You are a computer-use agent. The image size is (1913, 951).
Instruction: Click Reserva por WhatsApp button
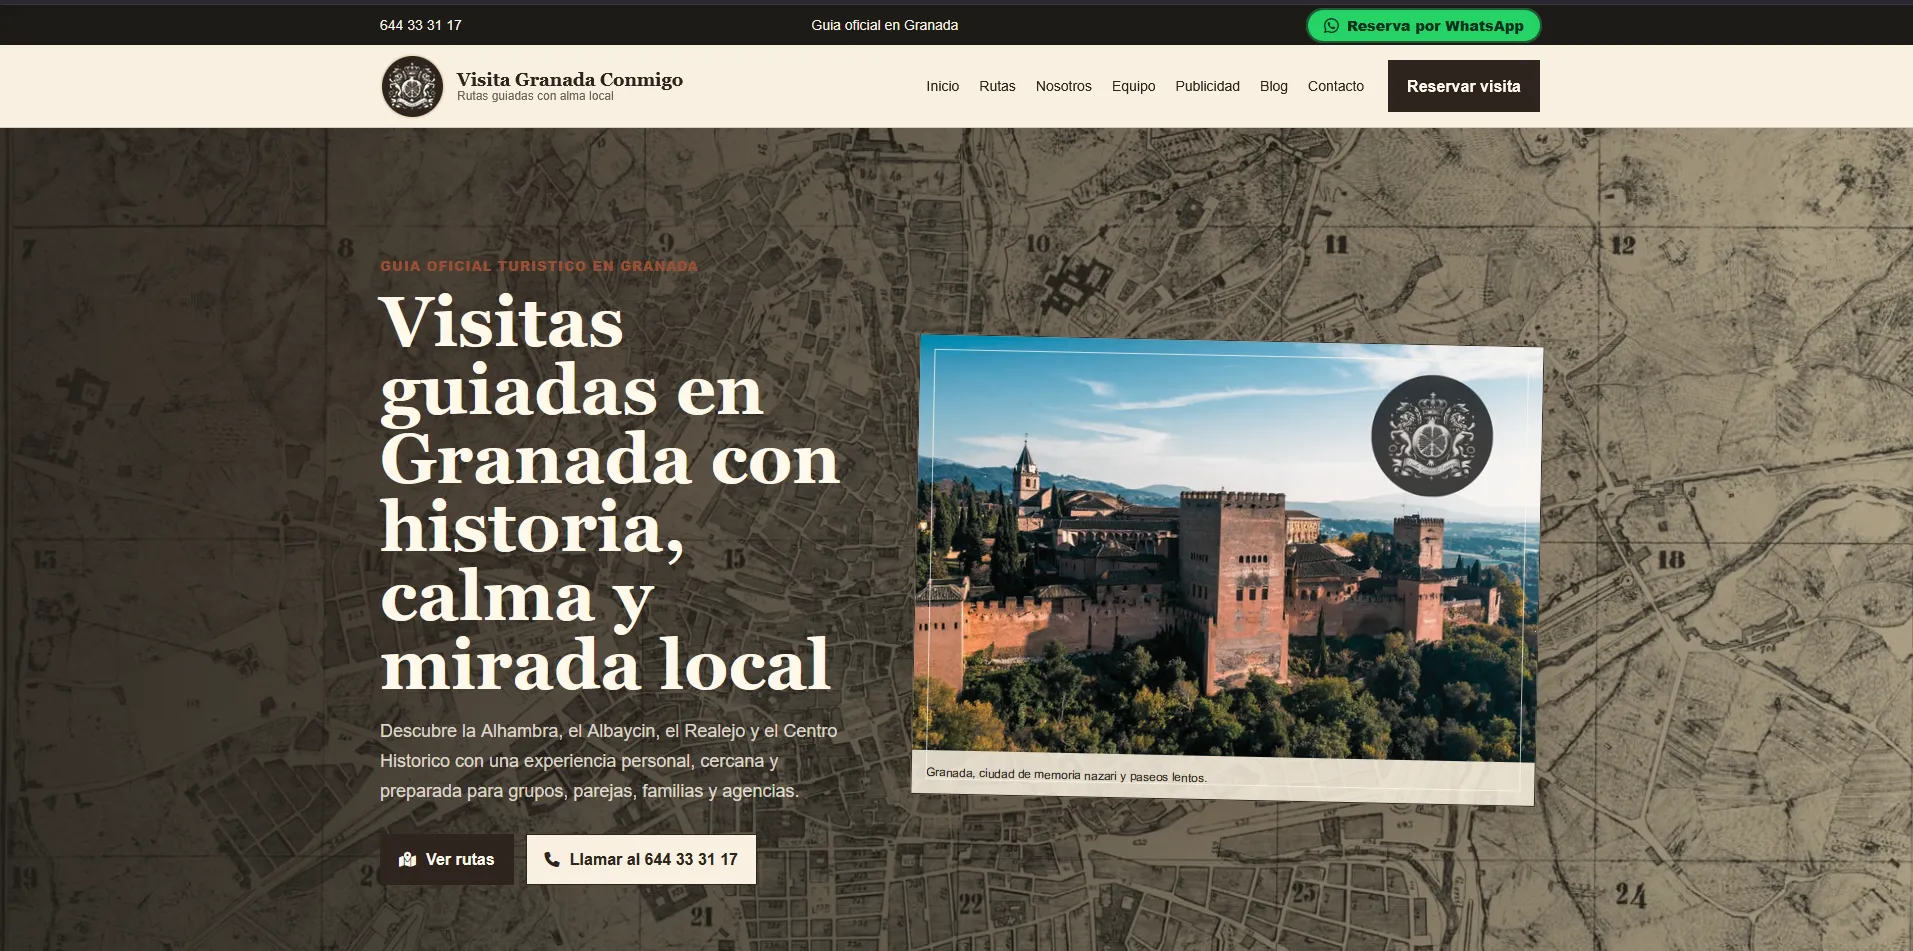pos(1423,26)
